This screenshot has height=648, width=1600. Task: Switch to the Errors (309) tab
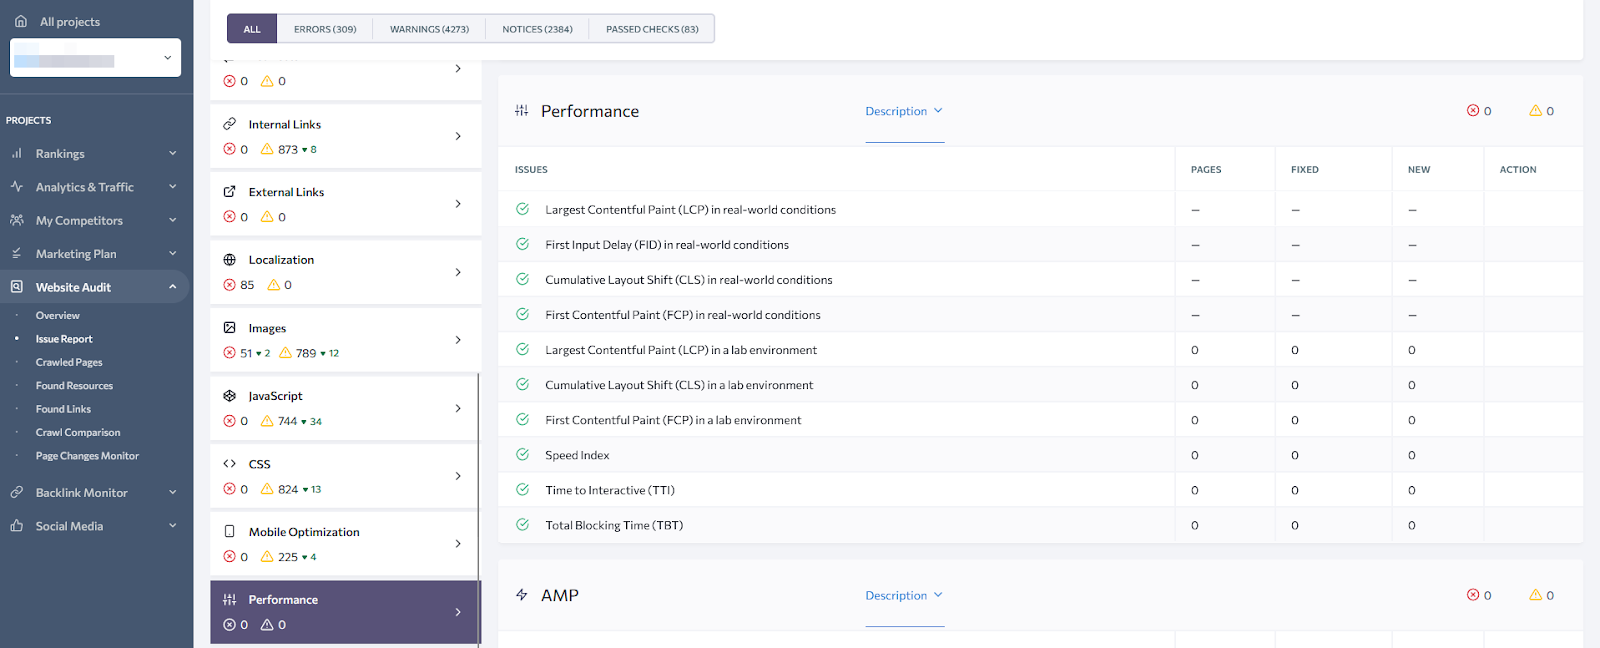pos(325,29)
